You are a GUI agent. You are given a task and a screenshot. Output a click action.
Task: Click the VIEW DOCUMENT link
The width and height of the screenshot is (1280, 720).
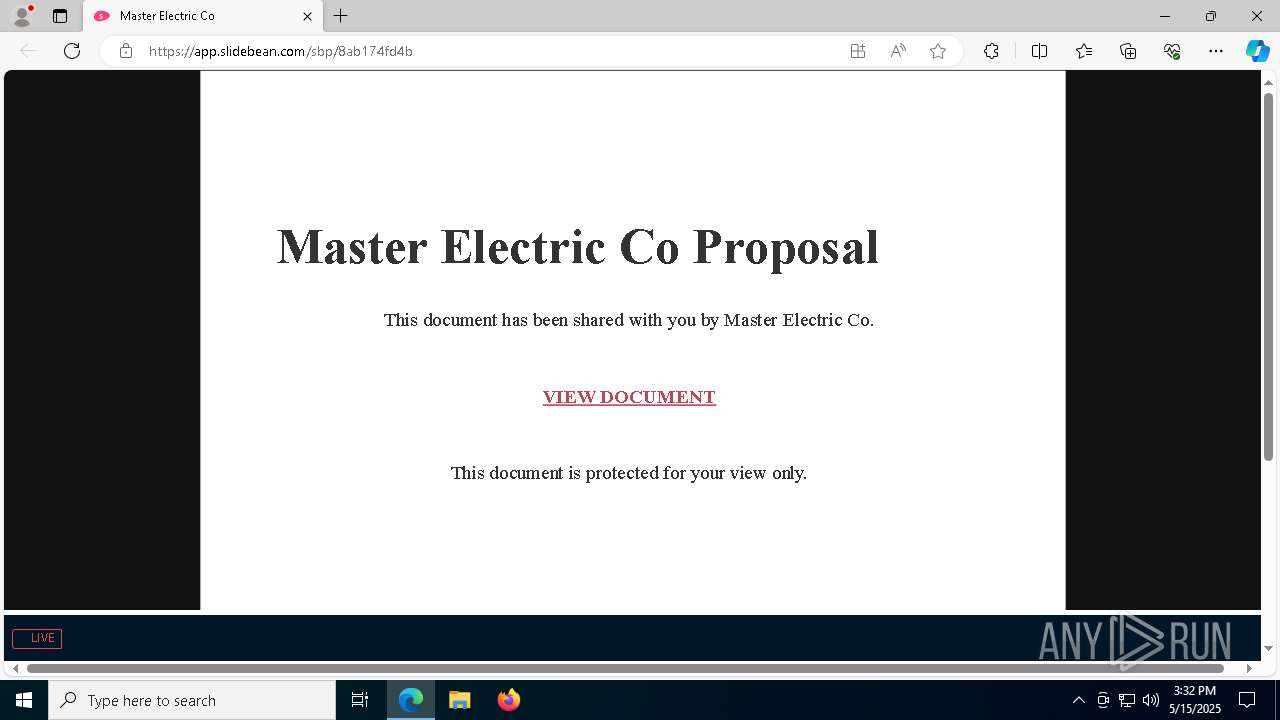click(629, 397)
